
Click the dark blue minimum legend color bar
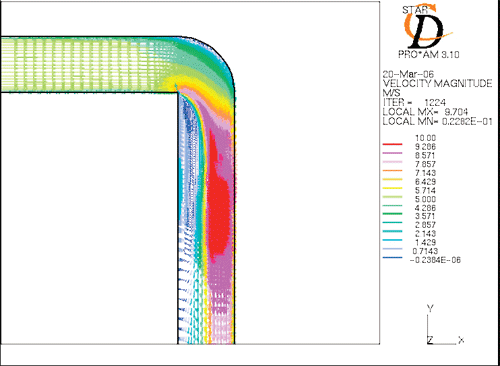[x=392, y=257]
